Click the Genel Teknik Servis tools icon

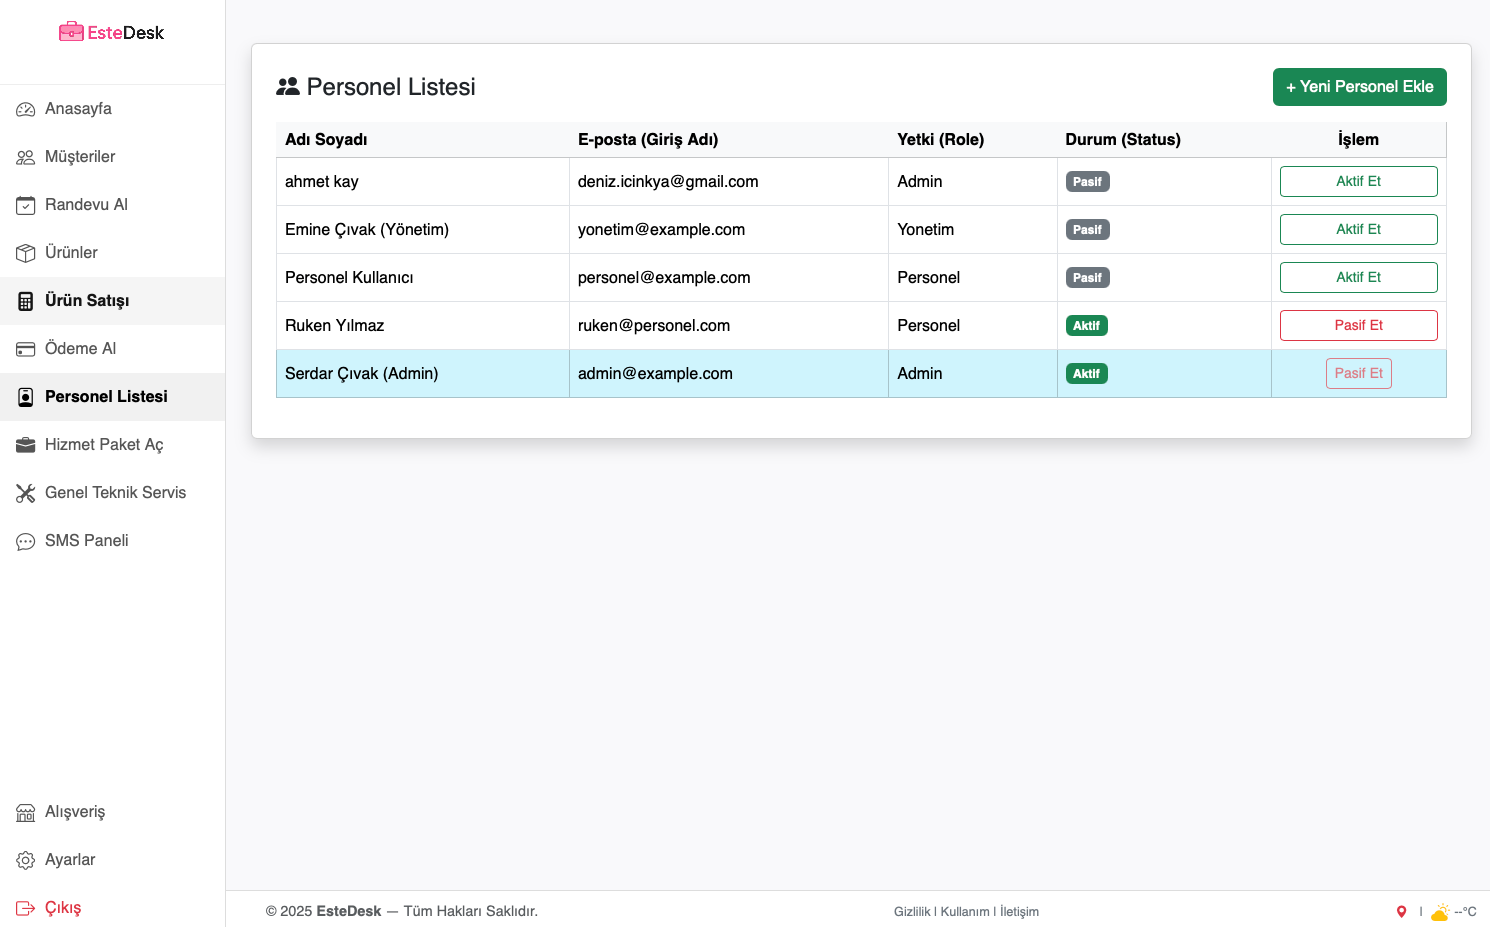coord(26,493)
